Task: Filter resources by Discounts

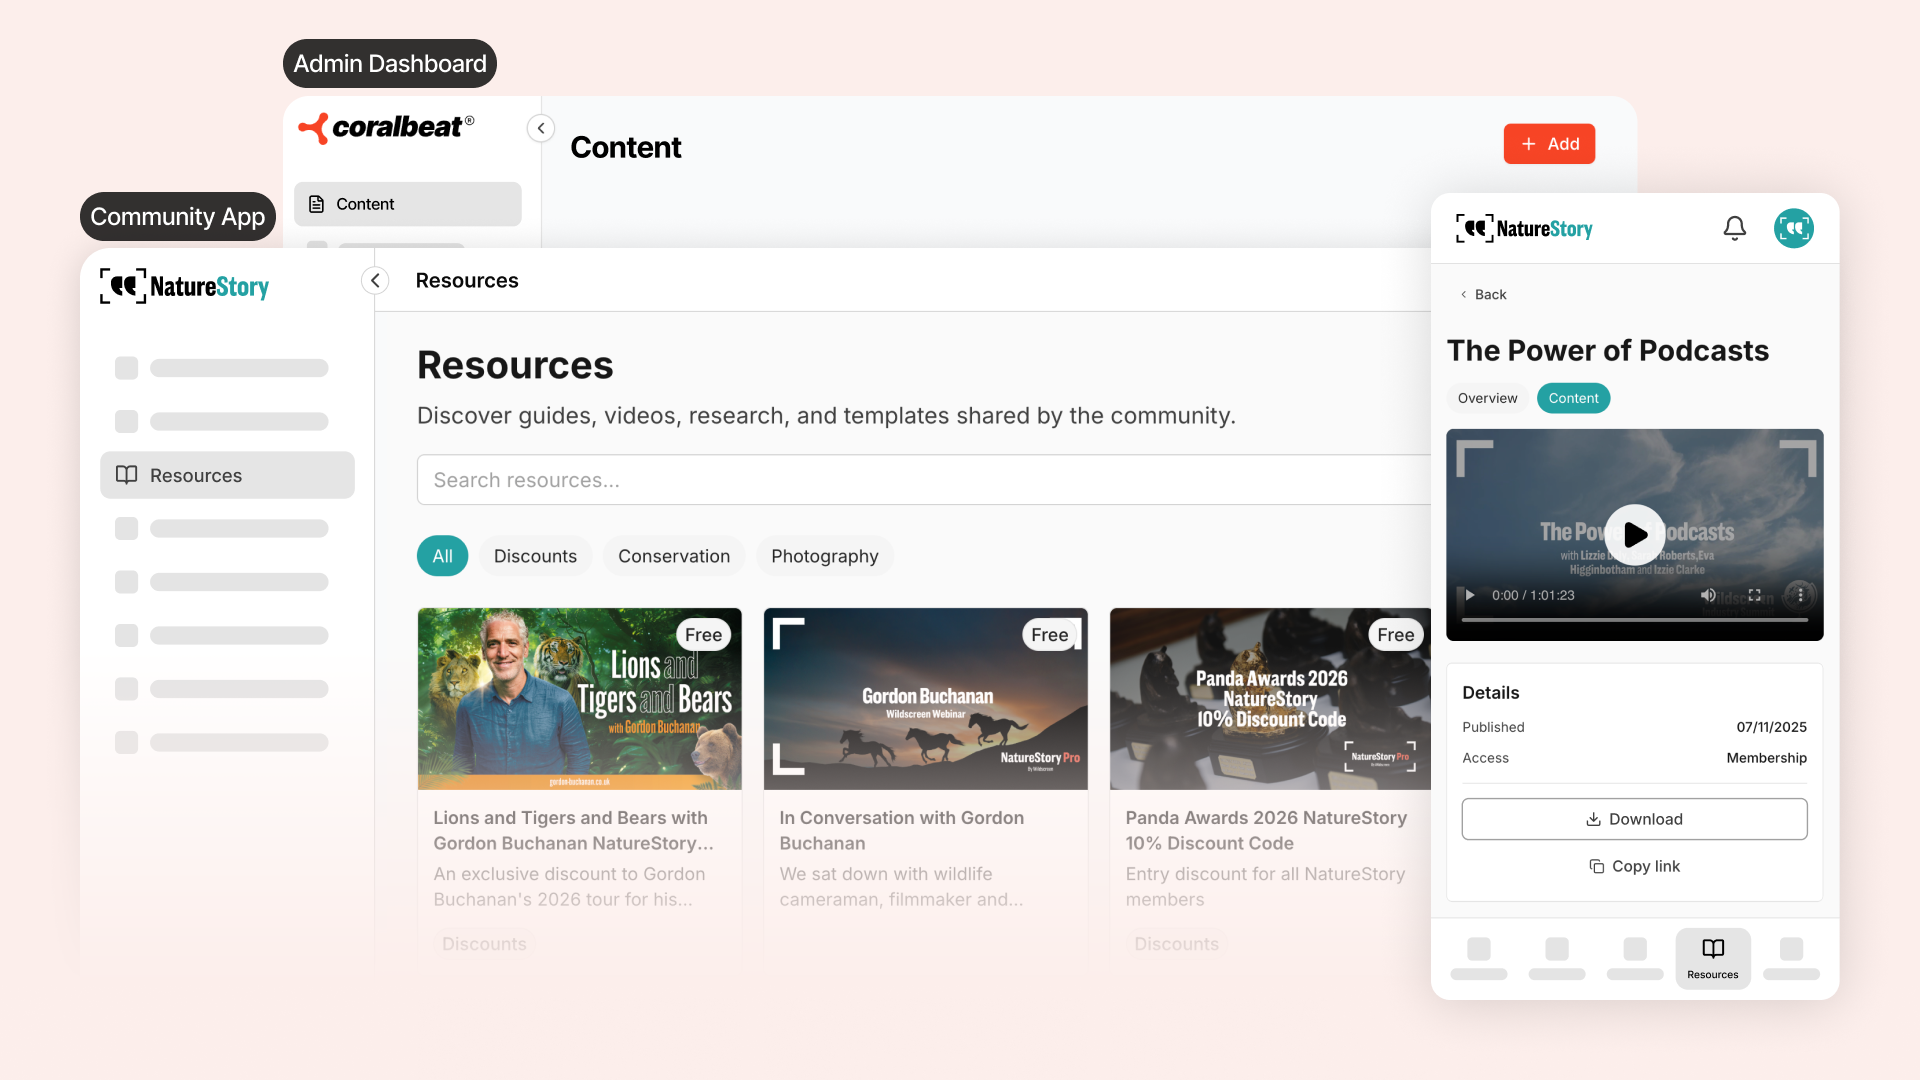Action: point(535,555)
